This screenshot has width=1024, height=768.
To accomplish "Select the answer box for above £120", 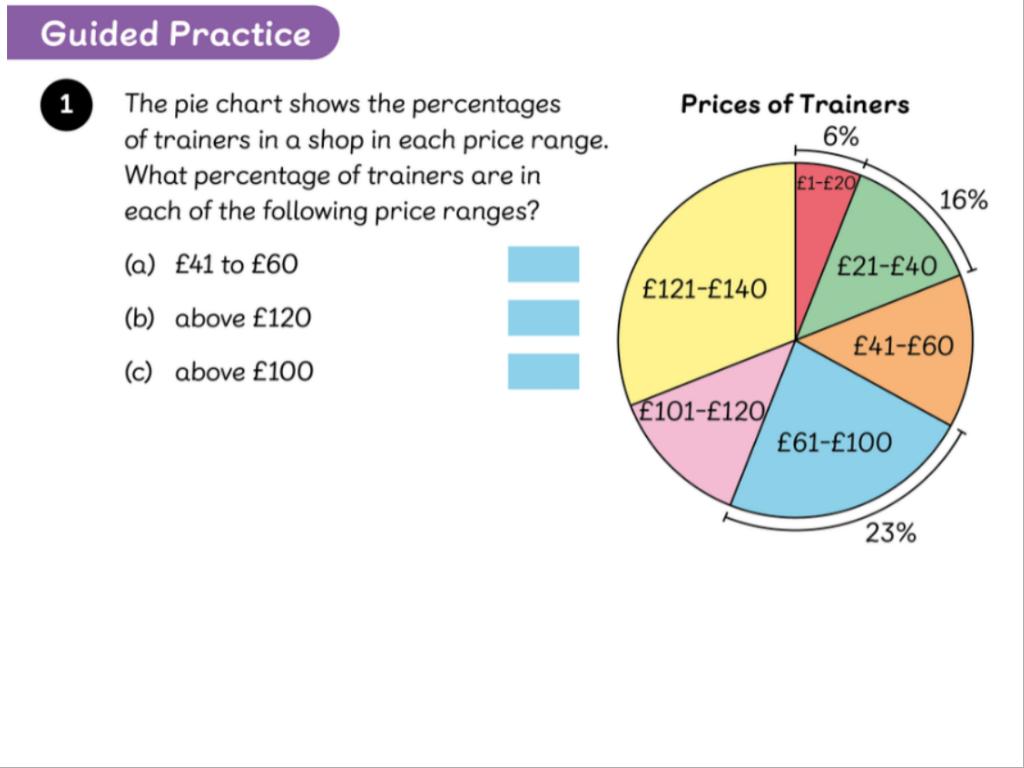I will pos(543,318).
